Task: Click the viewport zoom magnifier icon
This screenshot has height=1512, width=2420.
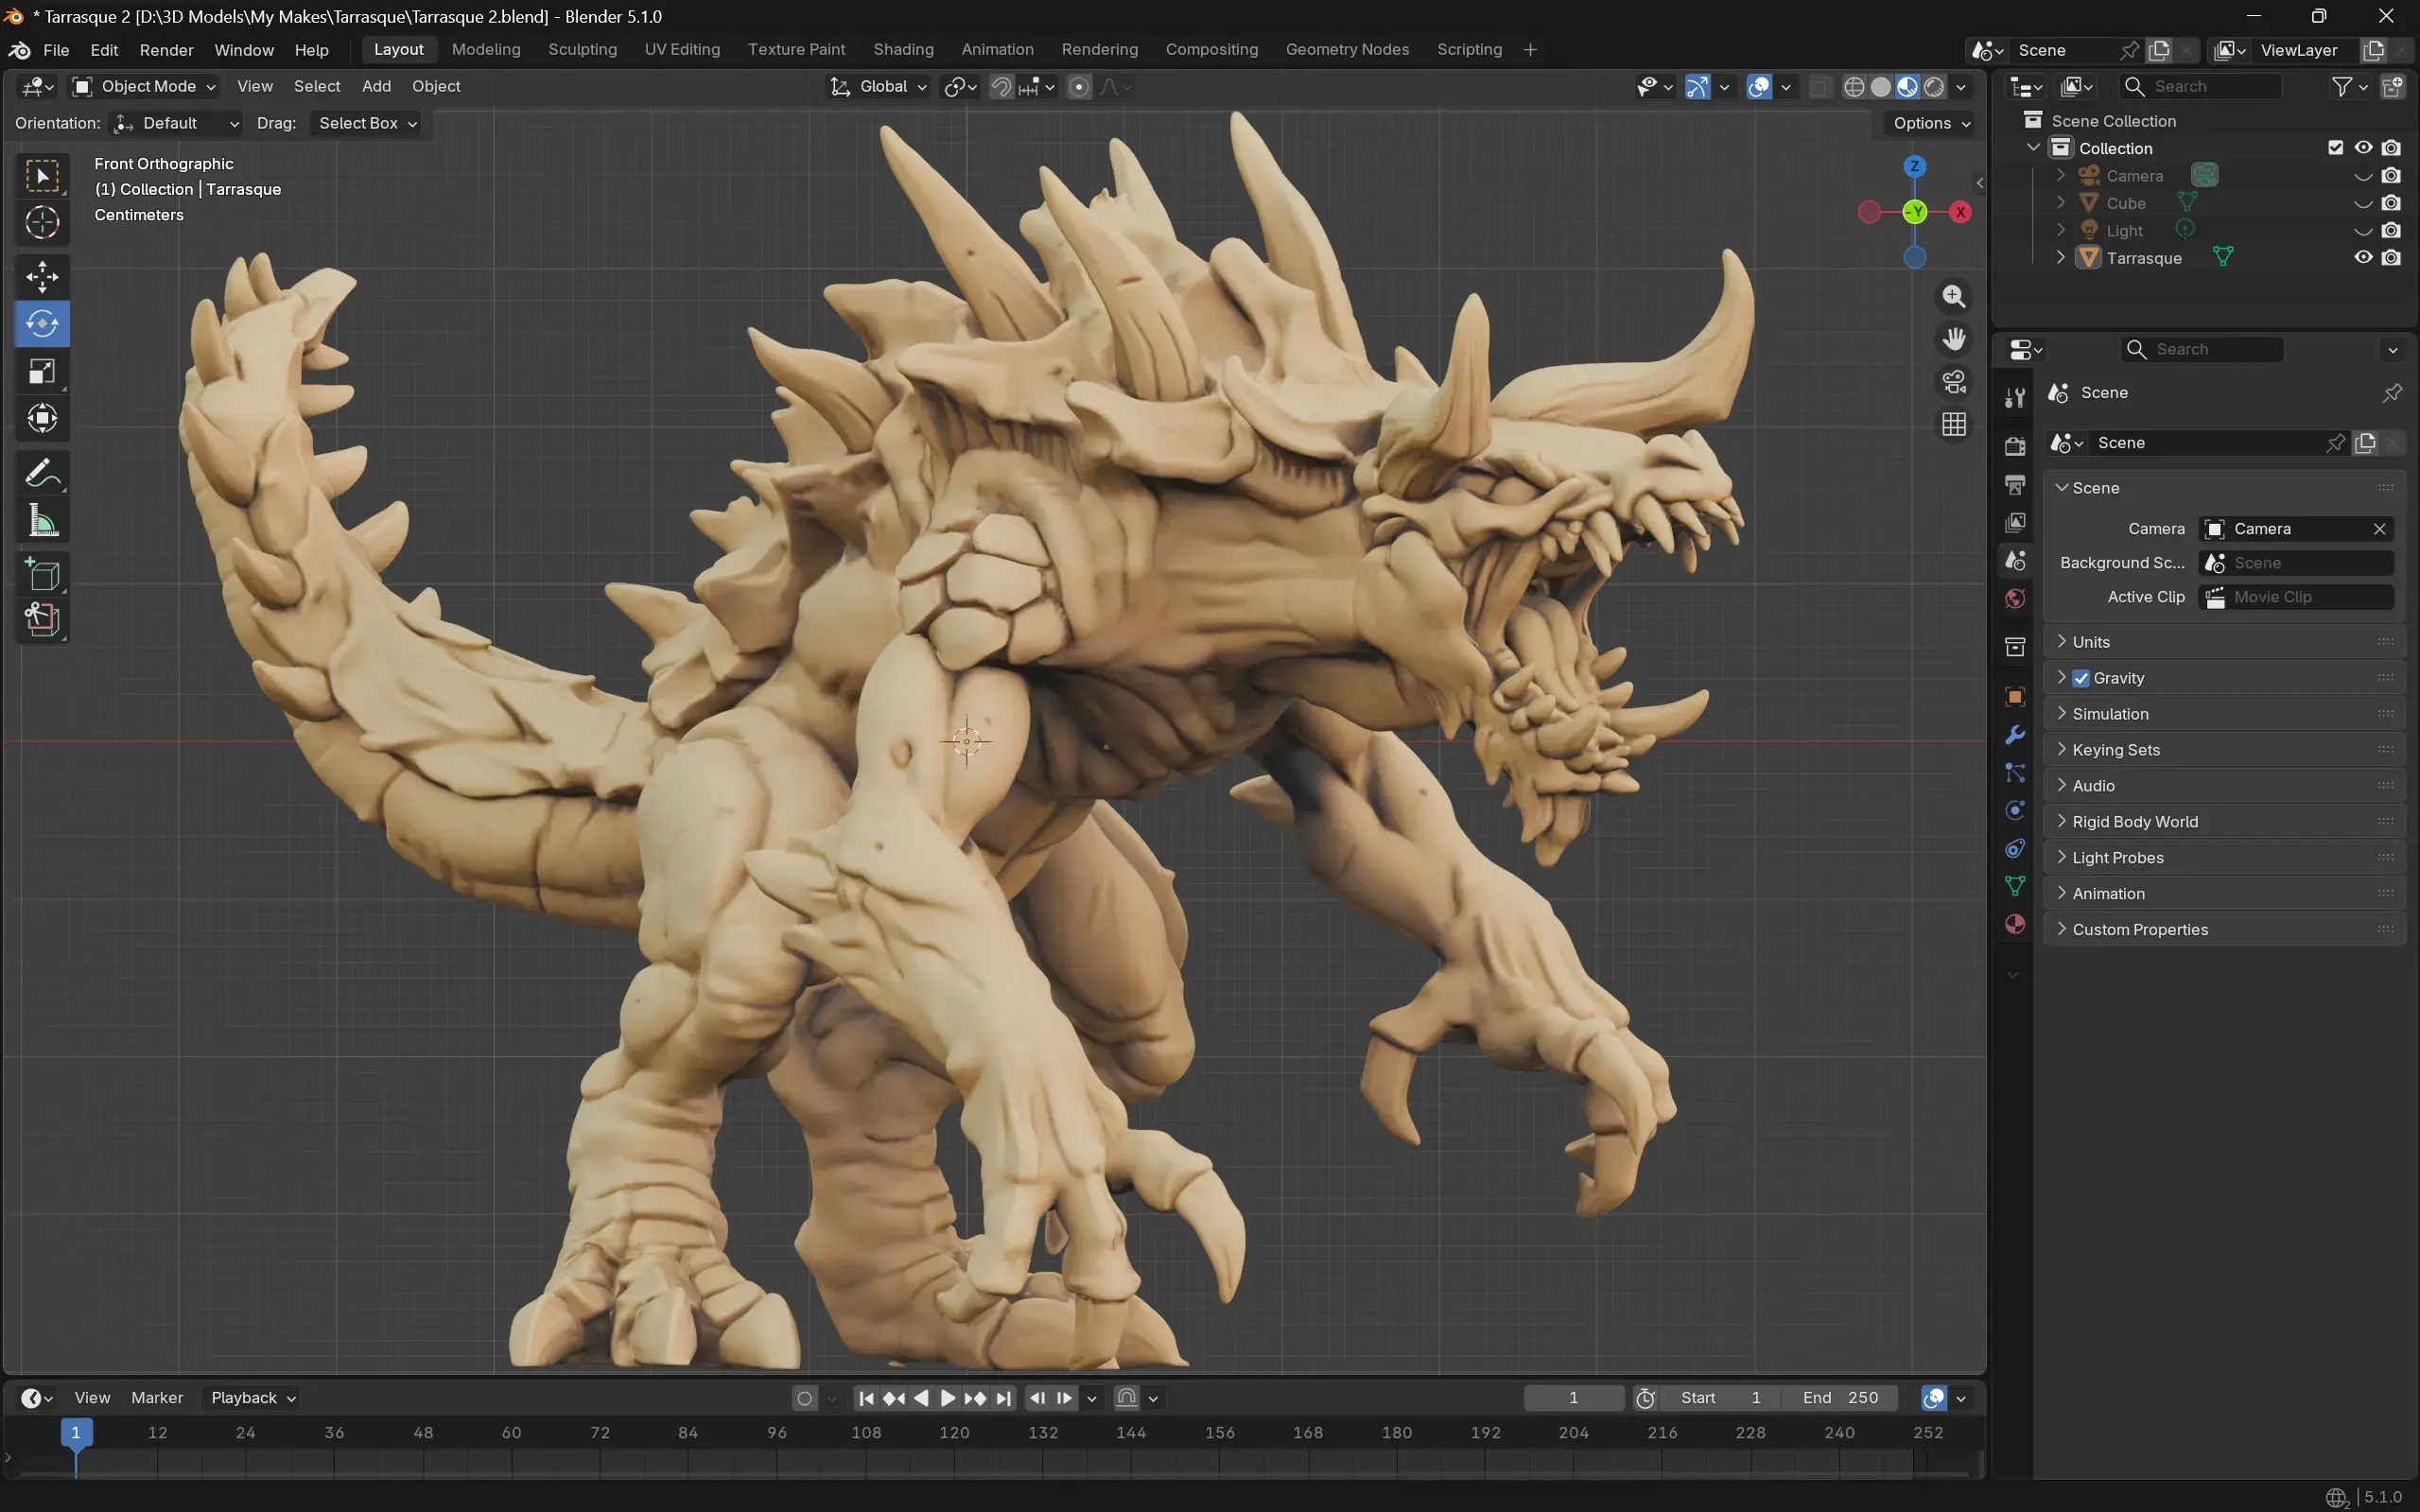Action: [x=1953, y=297]
